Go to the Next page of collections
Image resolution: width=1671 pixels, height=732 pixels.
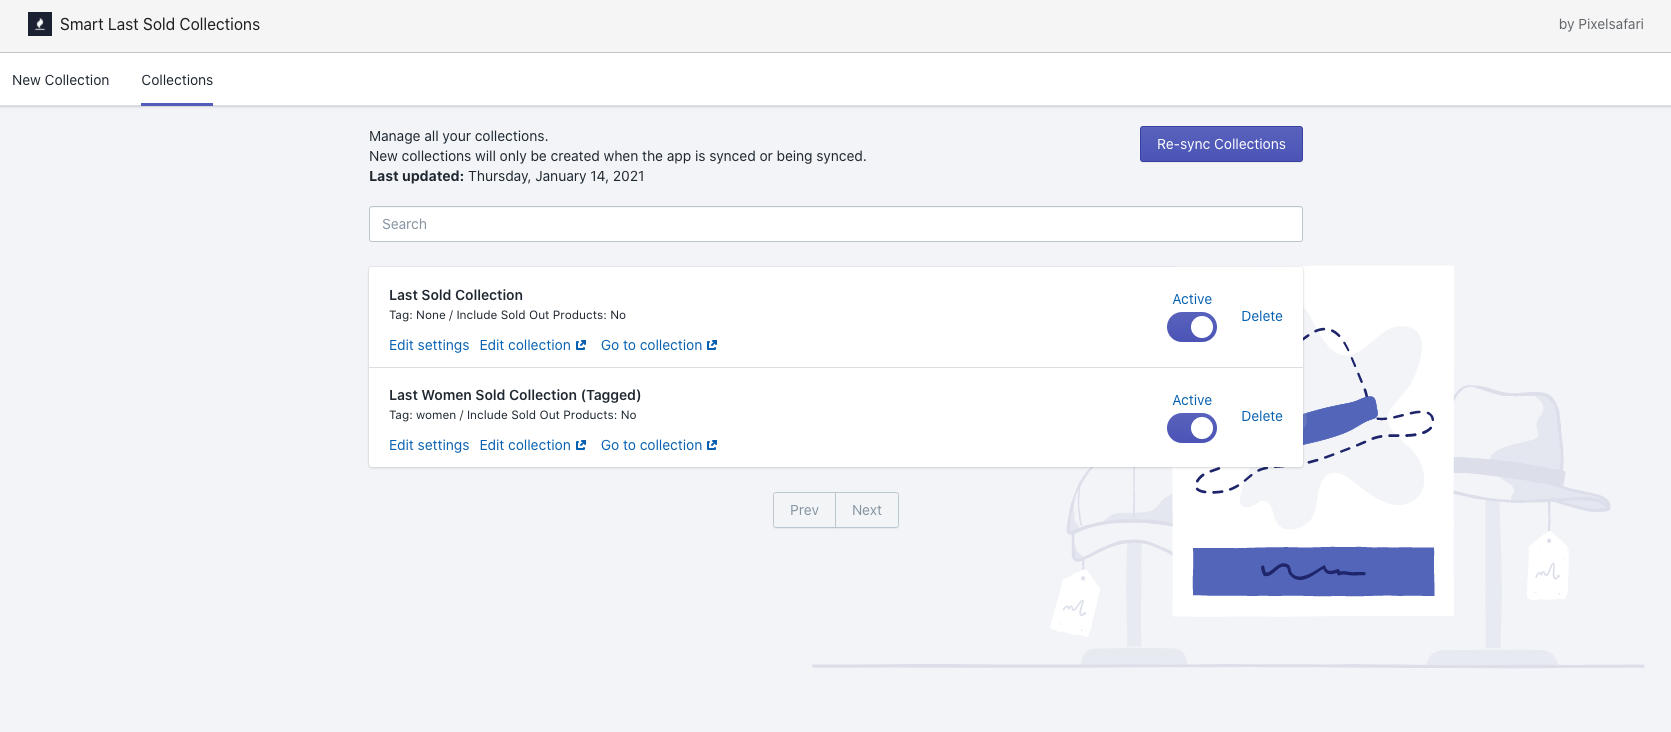867,510
